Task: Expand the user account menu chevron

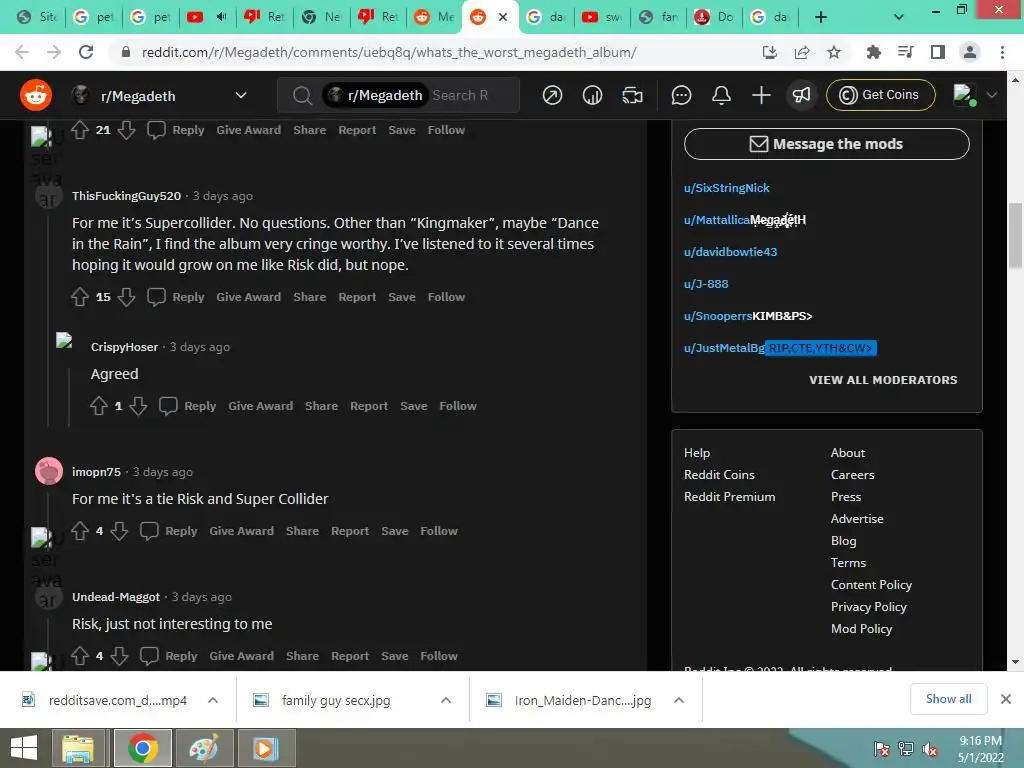Action: 992,95
